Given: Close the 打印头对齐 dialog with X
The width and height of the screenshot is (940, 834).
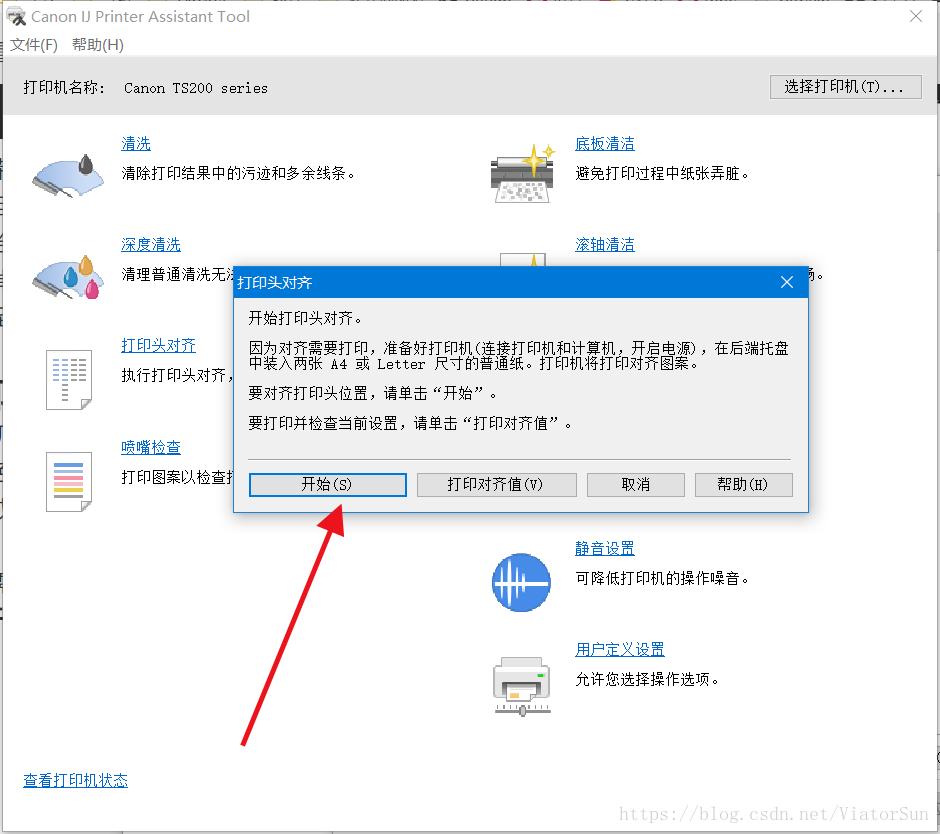Looking at the screenshot, I should 787,282.
